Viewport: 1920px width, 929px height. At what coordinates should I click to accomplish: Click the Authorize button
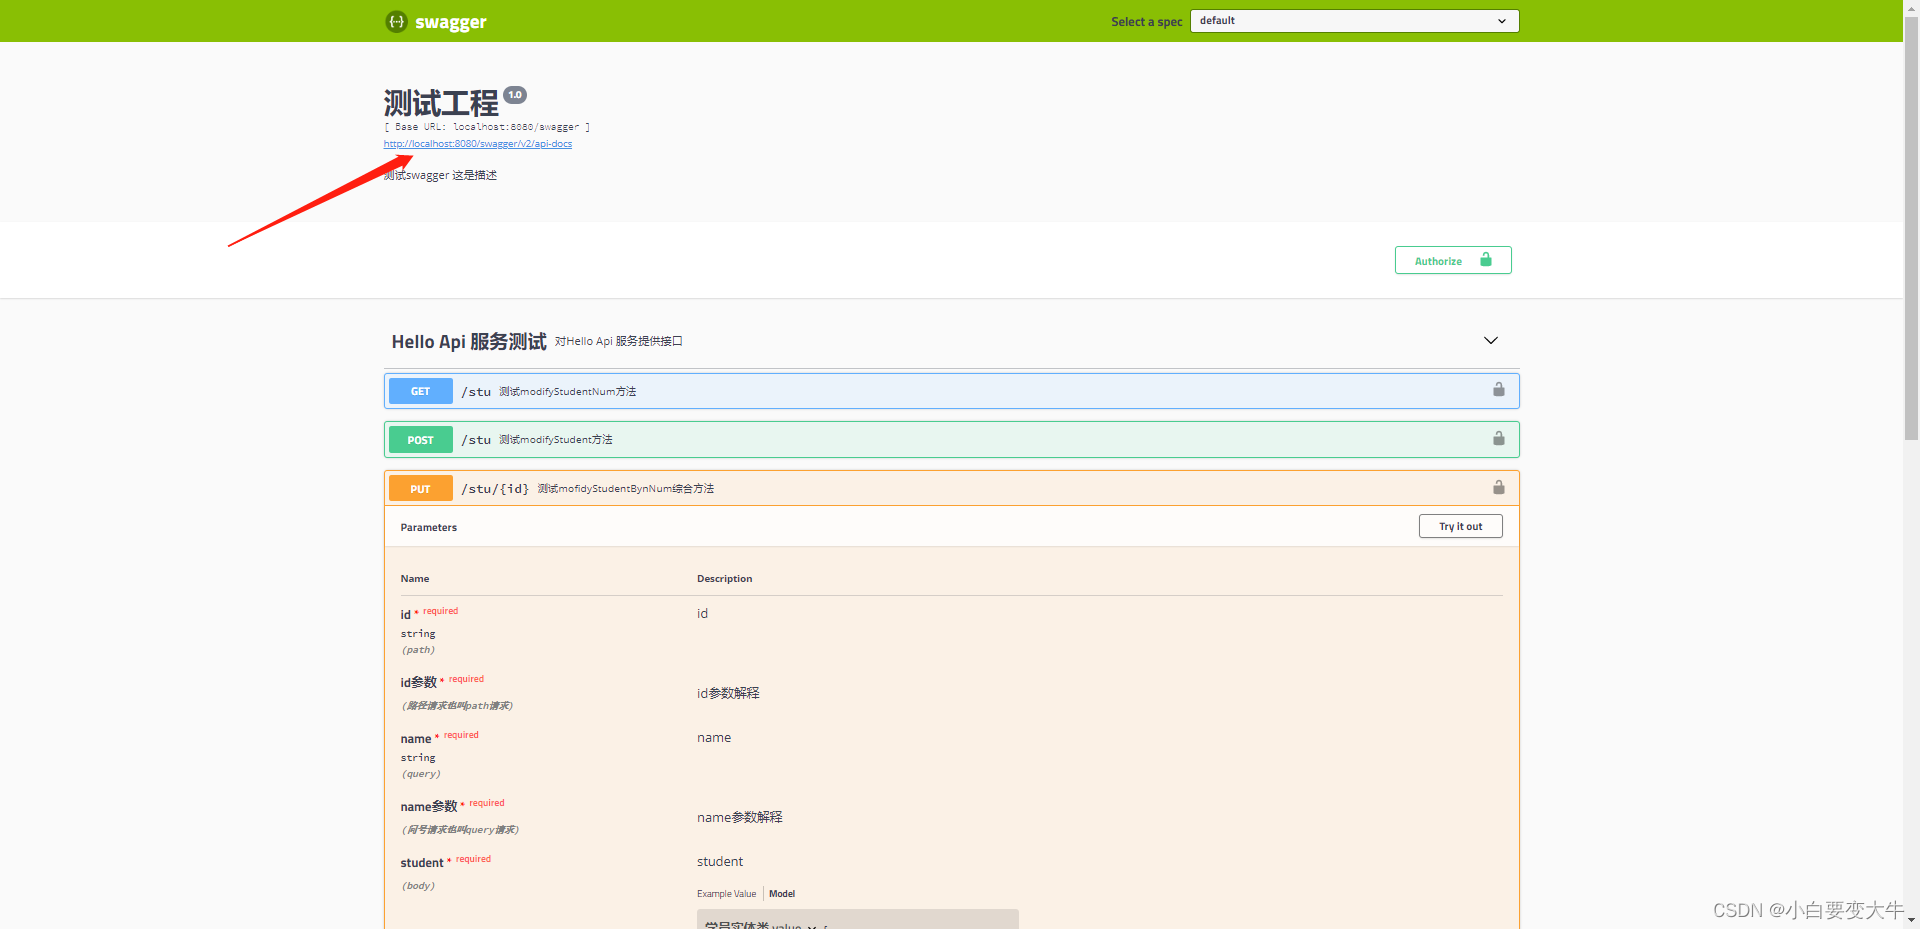1453,260
